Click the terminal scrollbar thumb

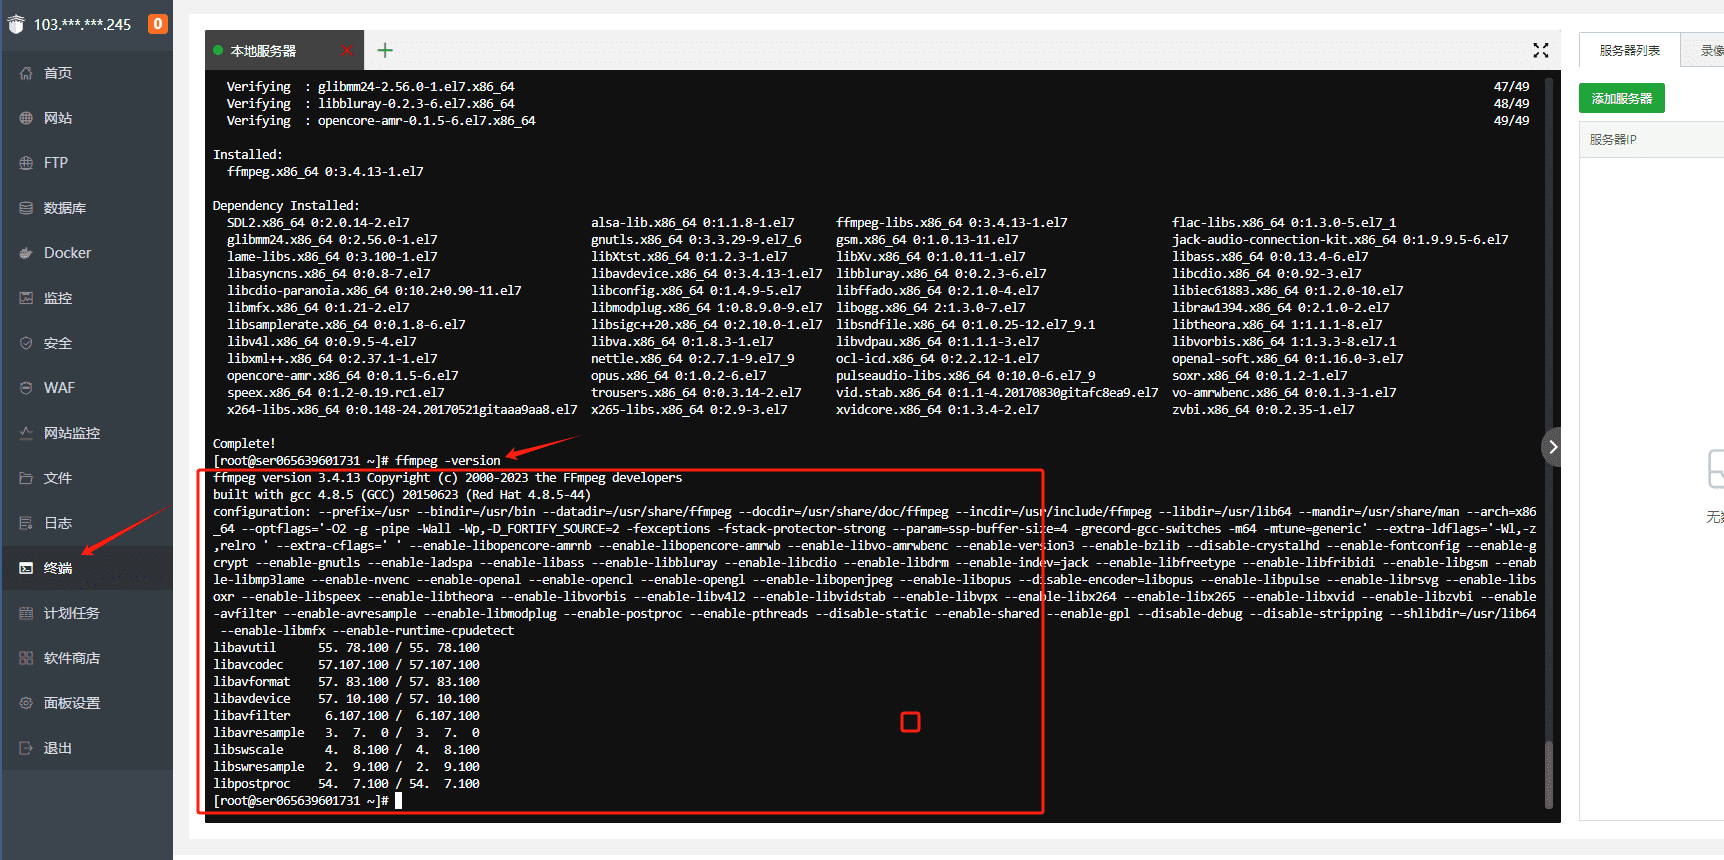tap(1549, 774)
